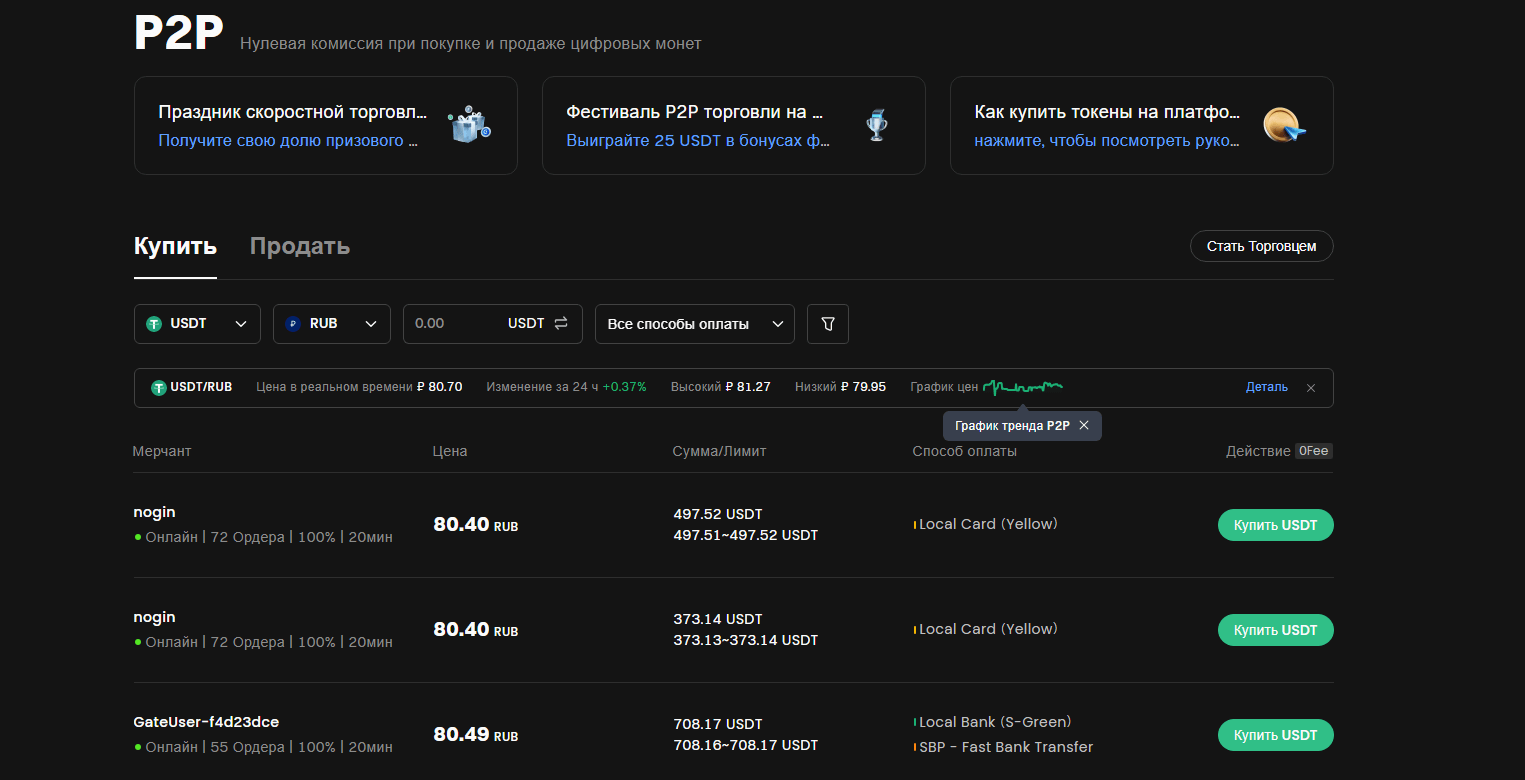
Task: Buy USDT from nogin's 497.52 offer
Action: [1275, 525]
